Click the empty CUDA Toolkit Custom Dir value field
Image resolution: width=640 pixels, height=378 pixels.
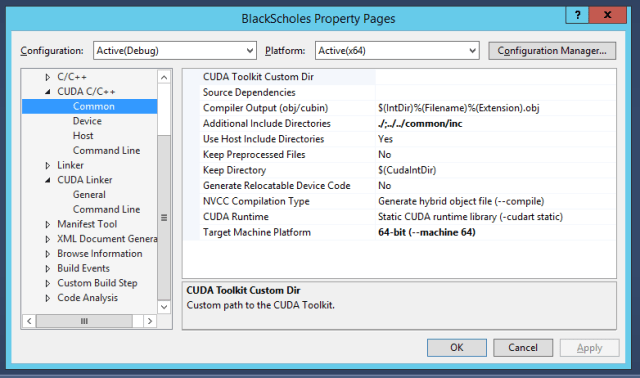tap(496, 77)
